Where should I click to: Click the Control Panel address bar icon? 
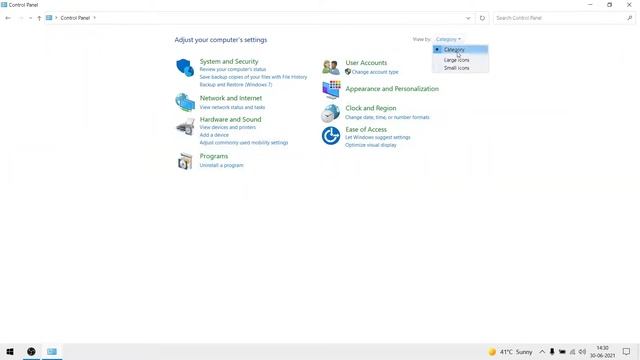[x=49, y=18]
